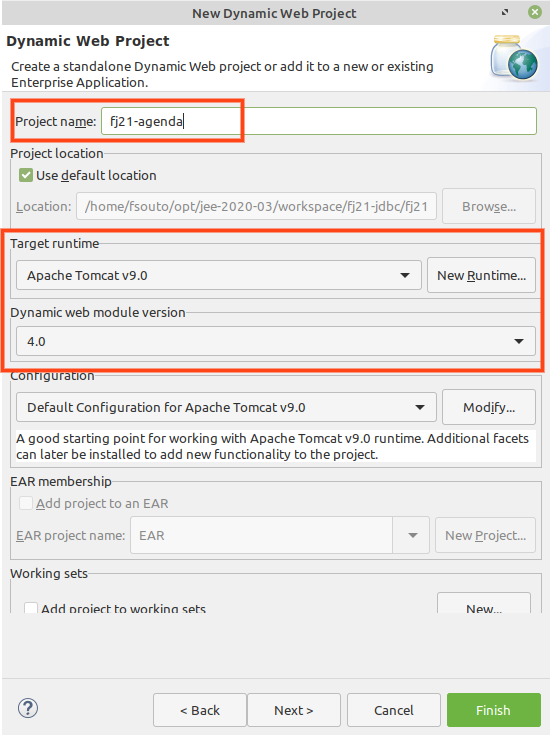The width and height of the screenshot is (551, 736).
Task: Click the New Project... EAR button
Action: tap(485, 536)
